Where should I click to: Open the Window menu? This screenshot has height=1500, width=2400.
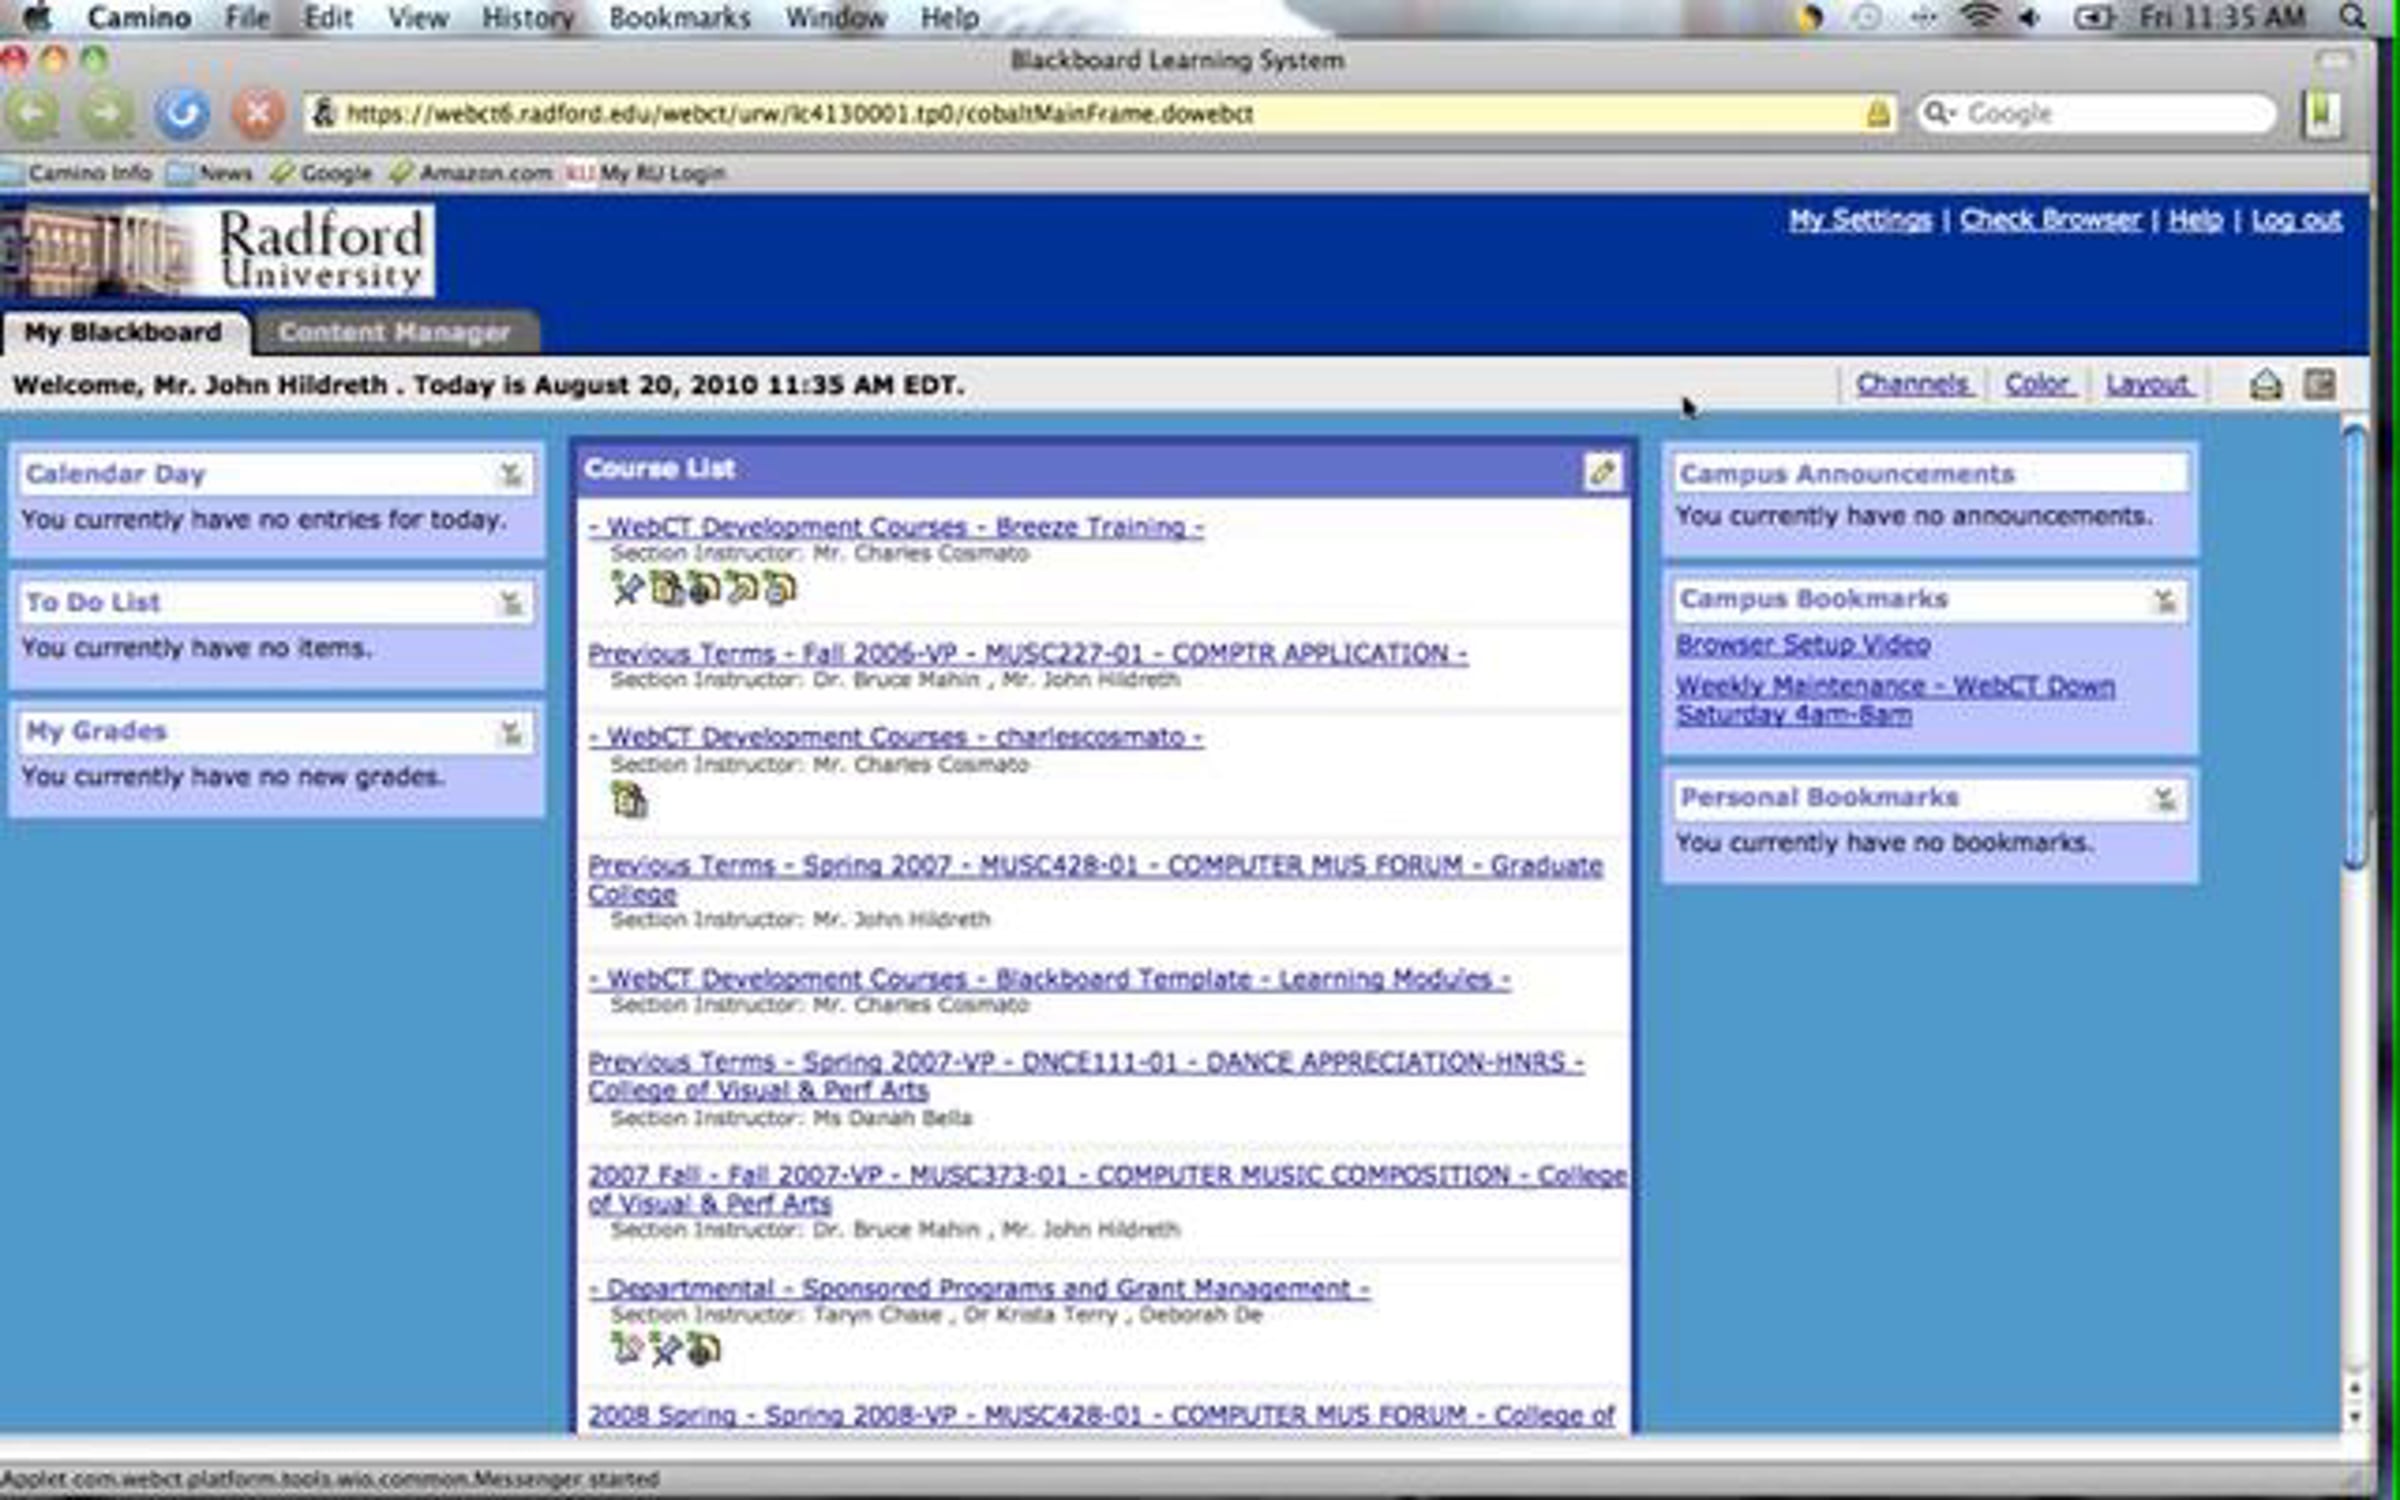coord(836,17)
